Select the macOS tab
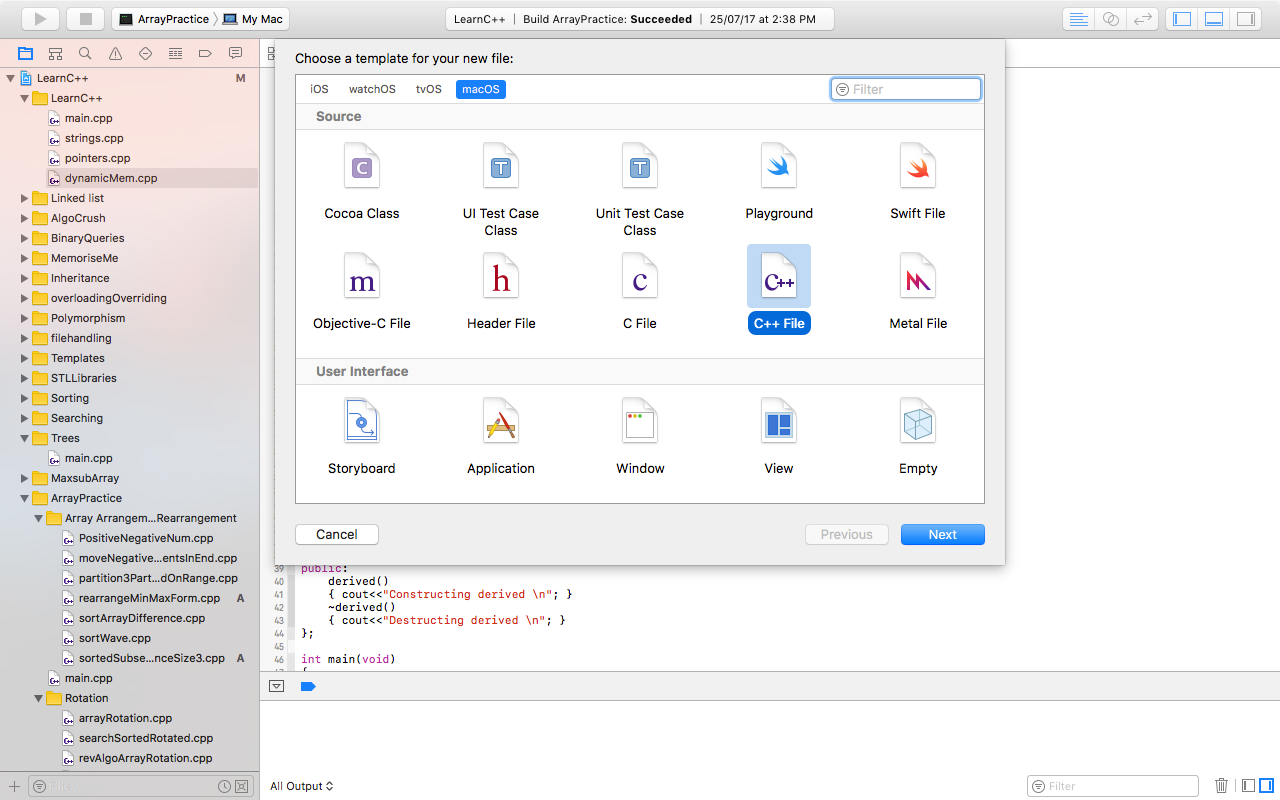Screen dimensions: 1280x800 pos(481,89)
